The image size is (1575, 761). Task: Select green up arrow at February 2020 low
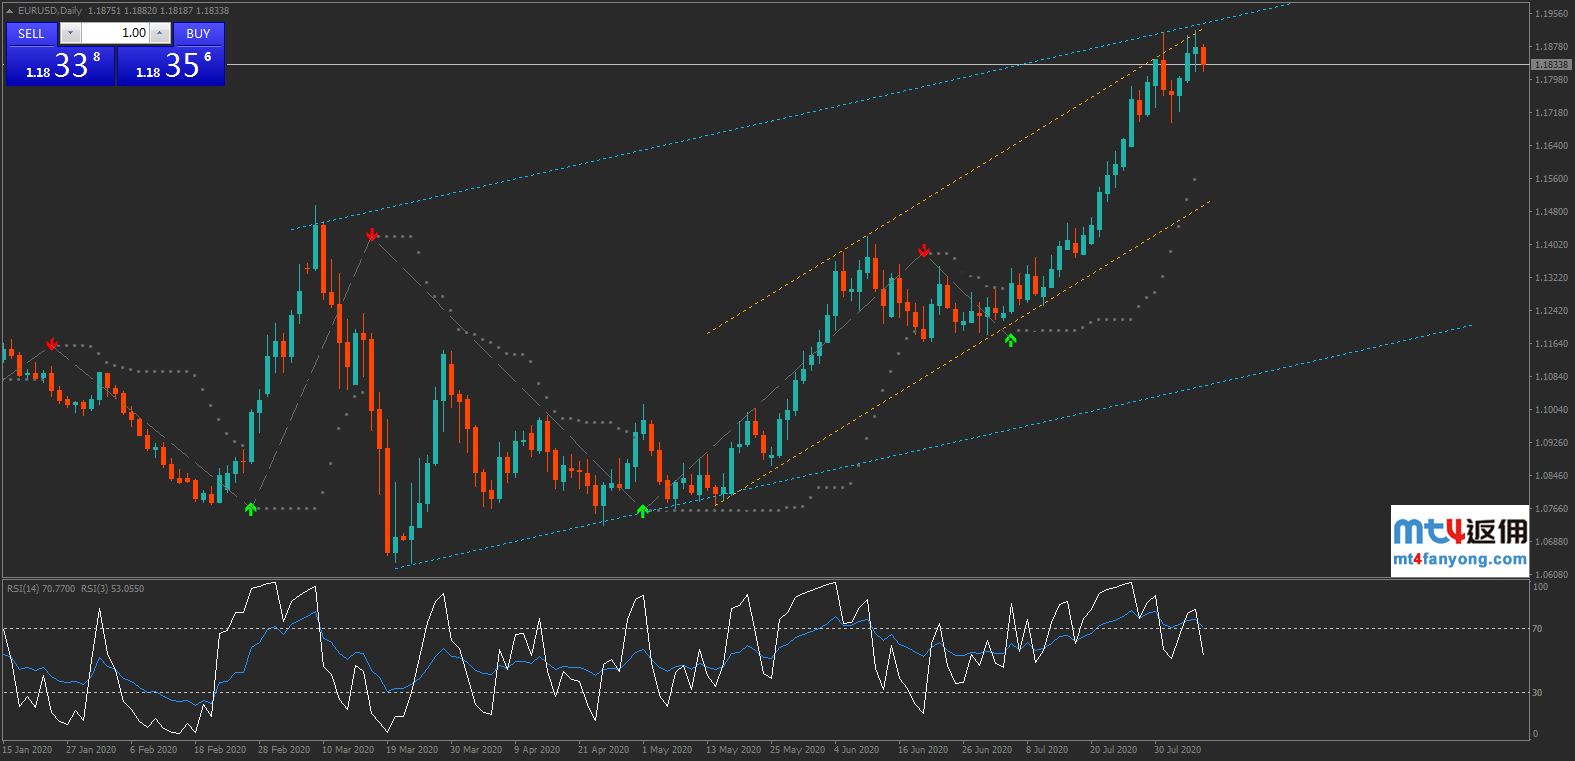[x=251, y=509]
